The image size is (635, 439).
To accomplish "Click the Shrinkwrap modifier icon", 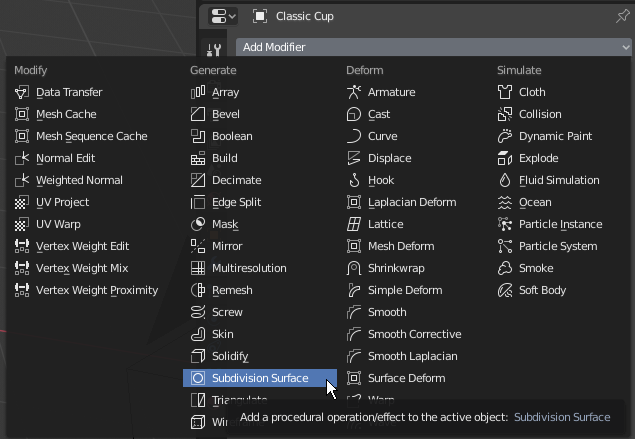I will coord(354,268).
